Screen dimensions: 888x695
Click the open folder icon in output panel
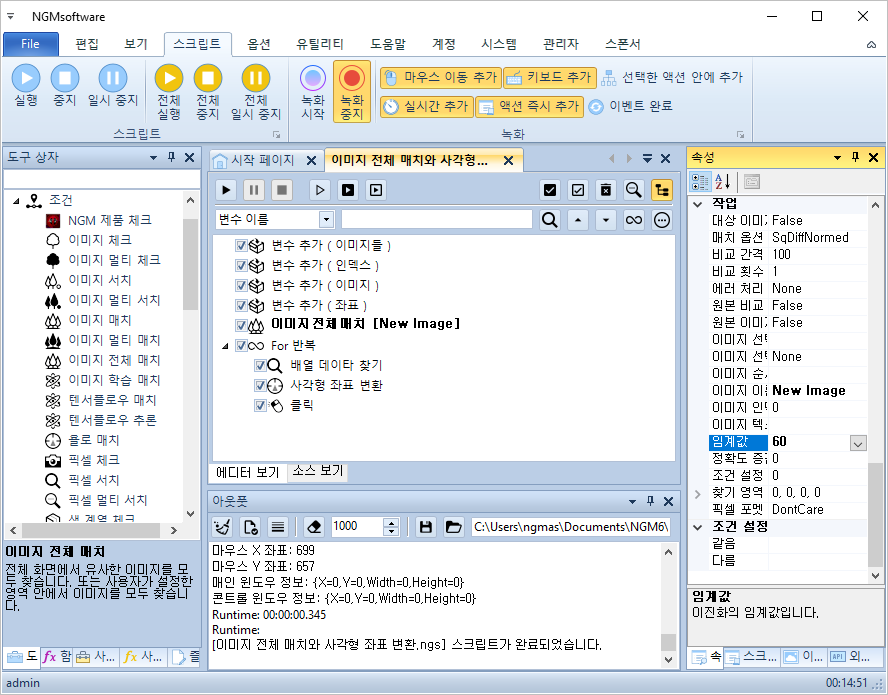pyautogui.click(x=453, y=527)
